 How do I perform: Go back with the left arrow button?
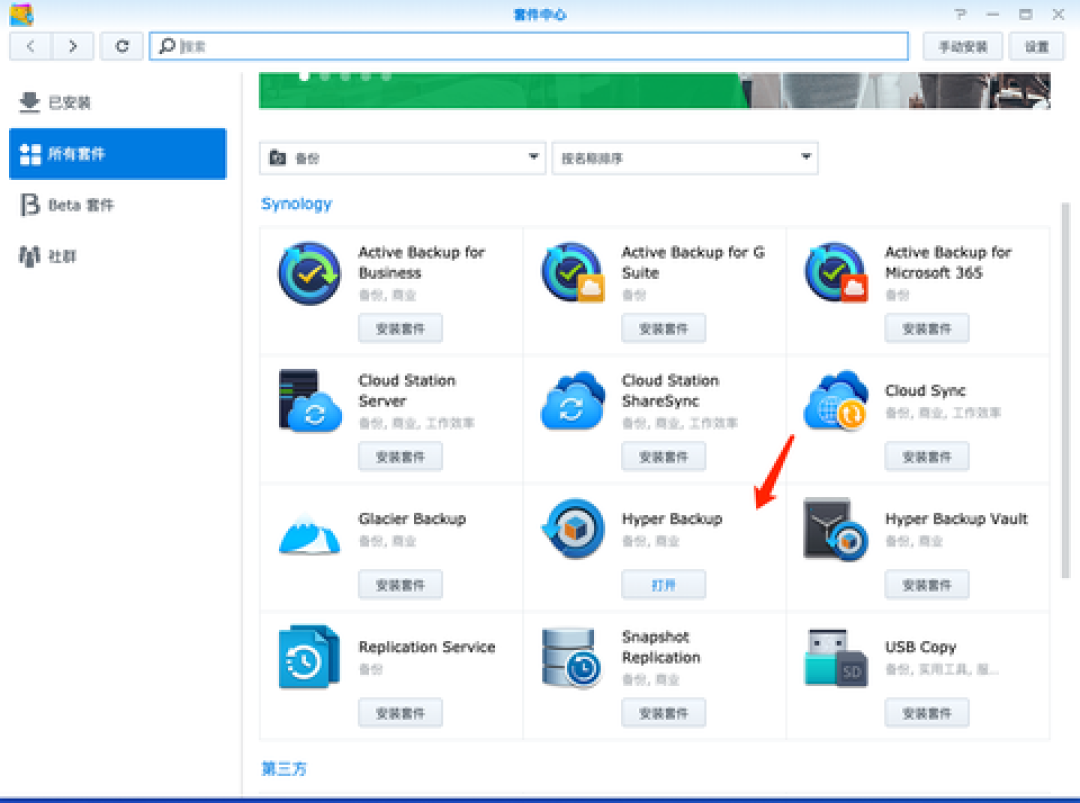(x=30, y=46)
